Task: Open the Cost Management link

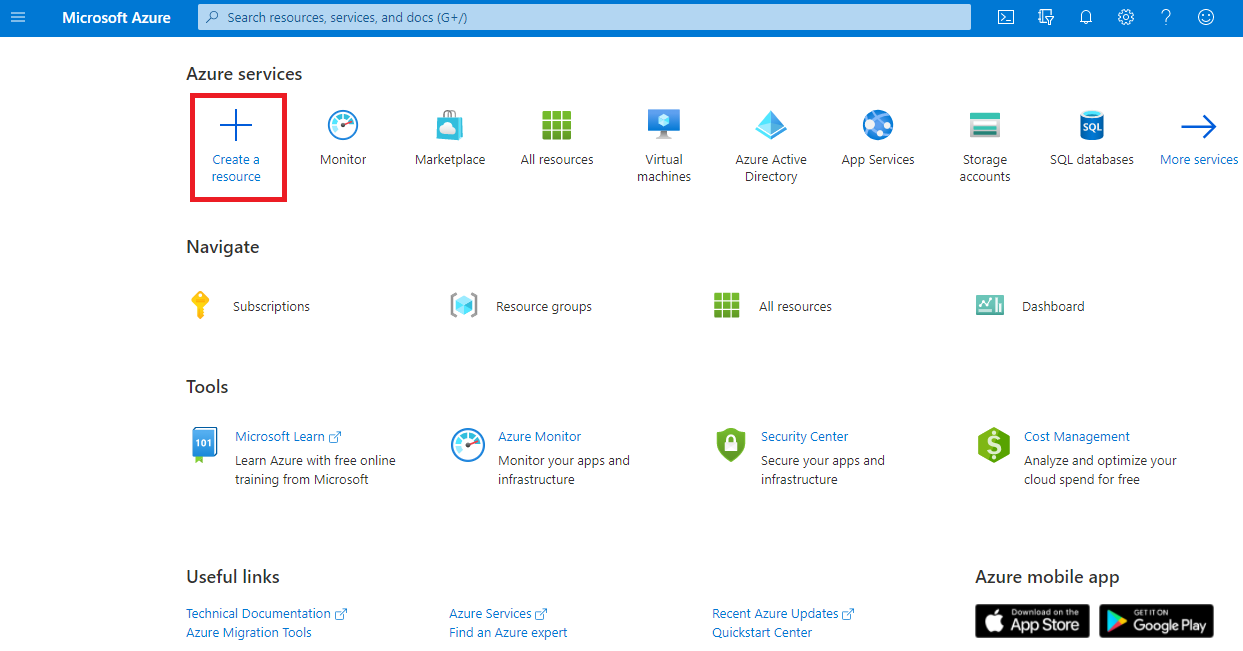Action: tap(1077, 437)
